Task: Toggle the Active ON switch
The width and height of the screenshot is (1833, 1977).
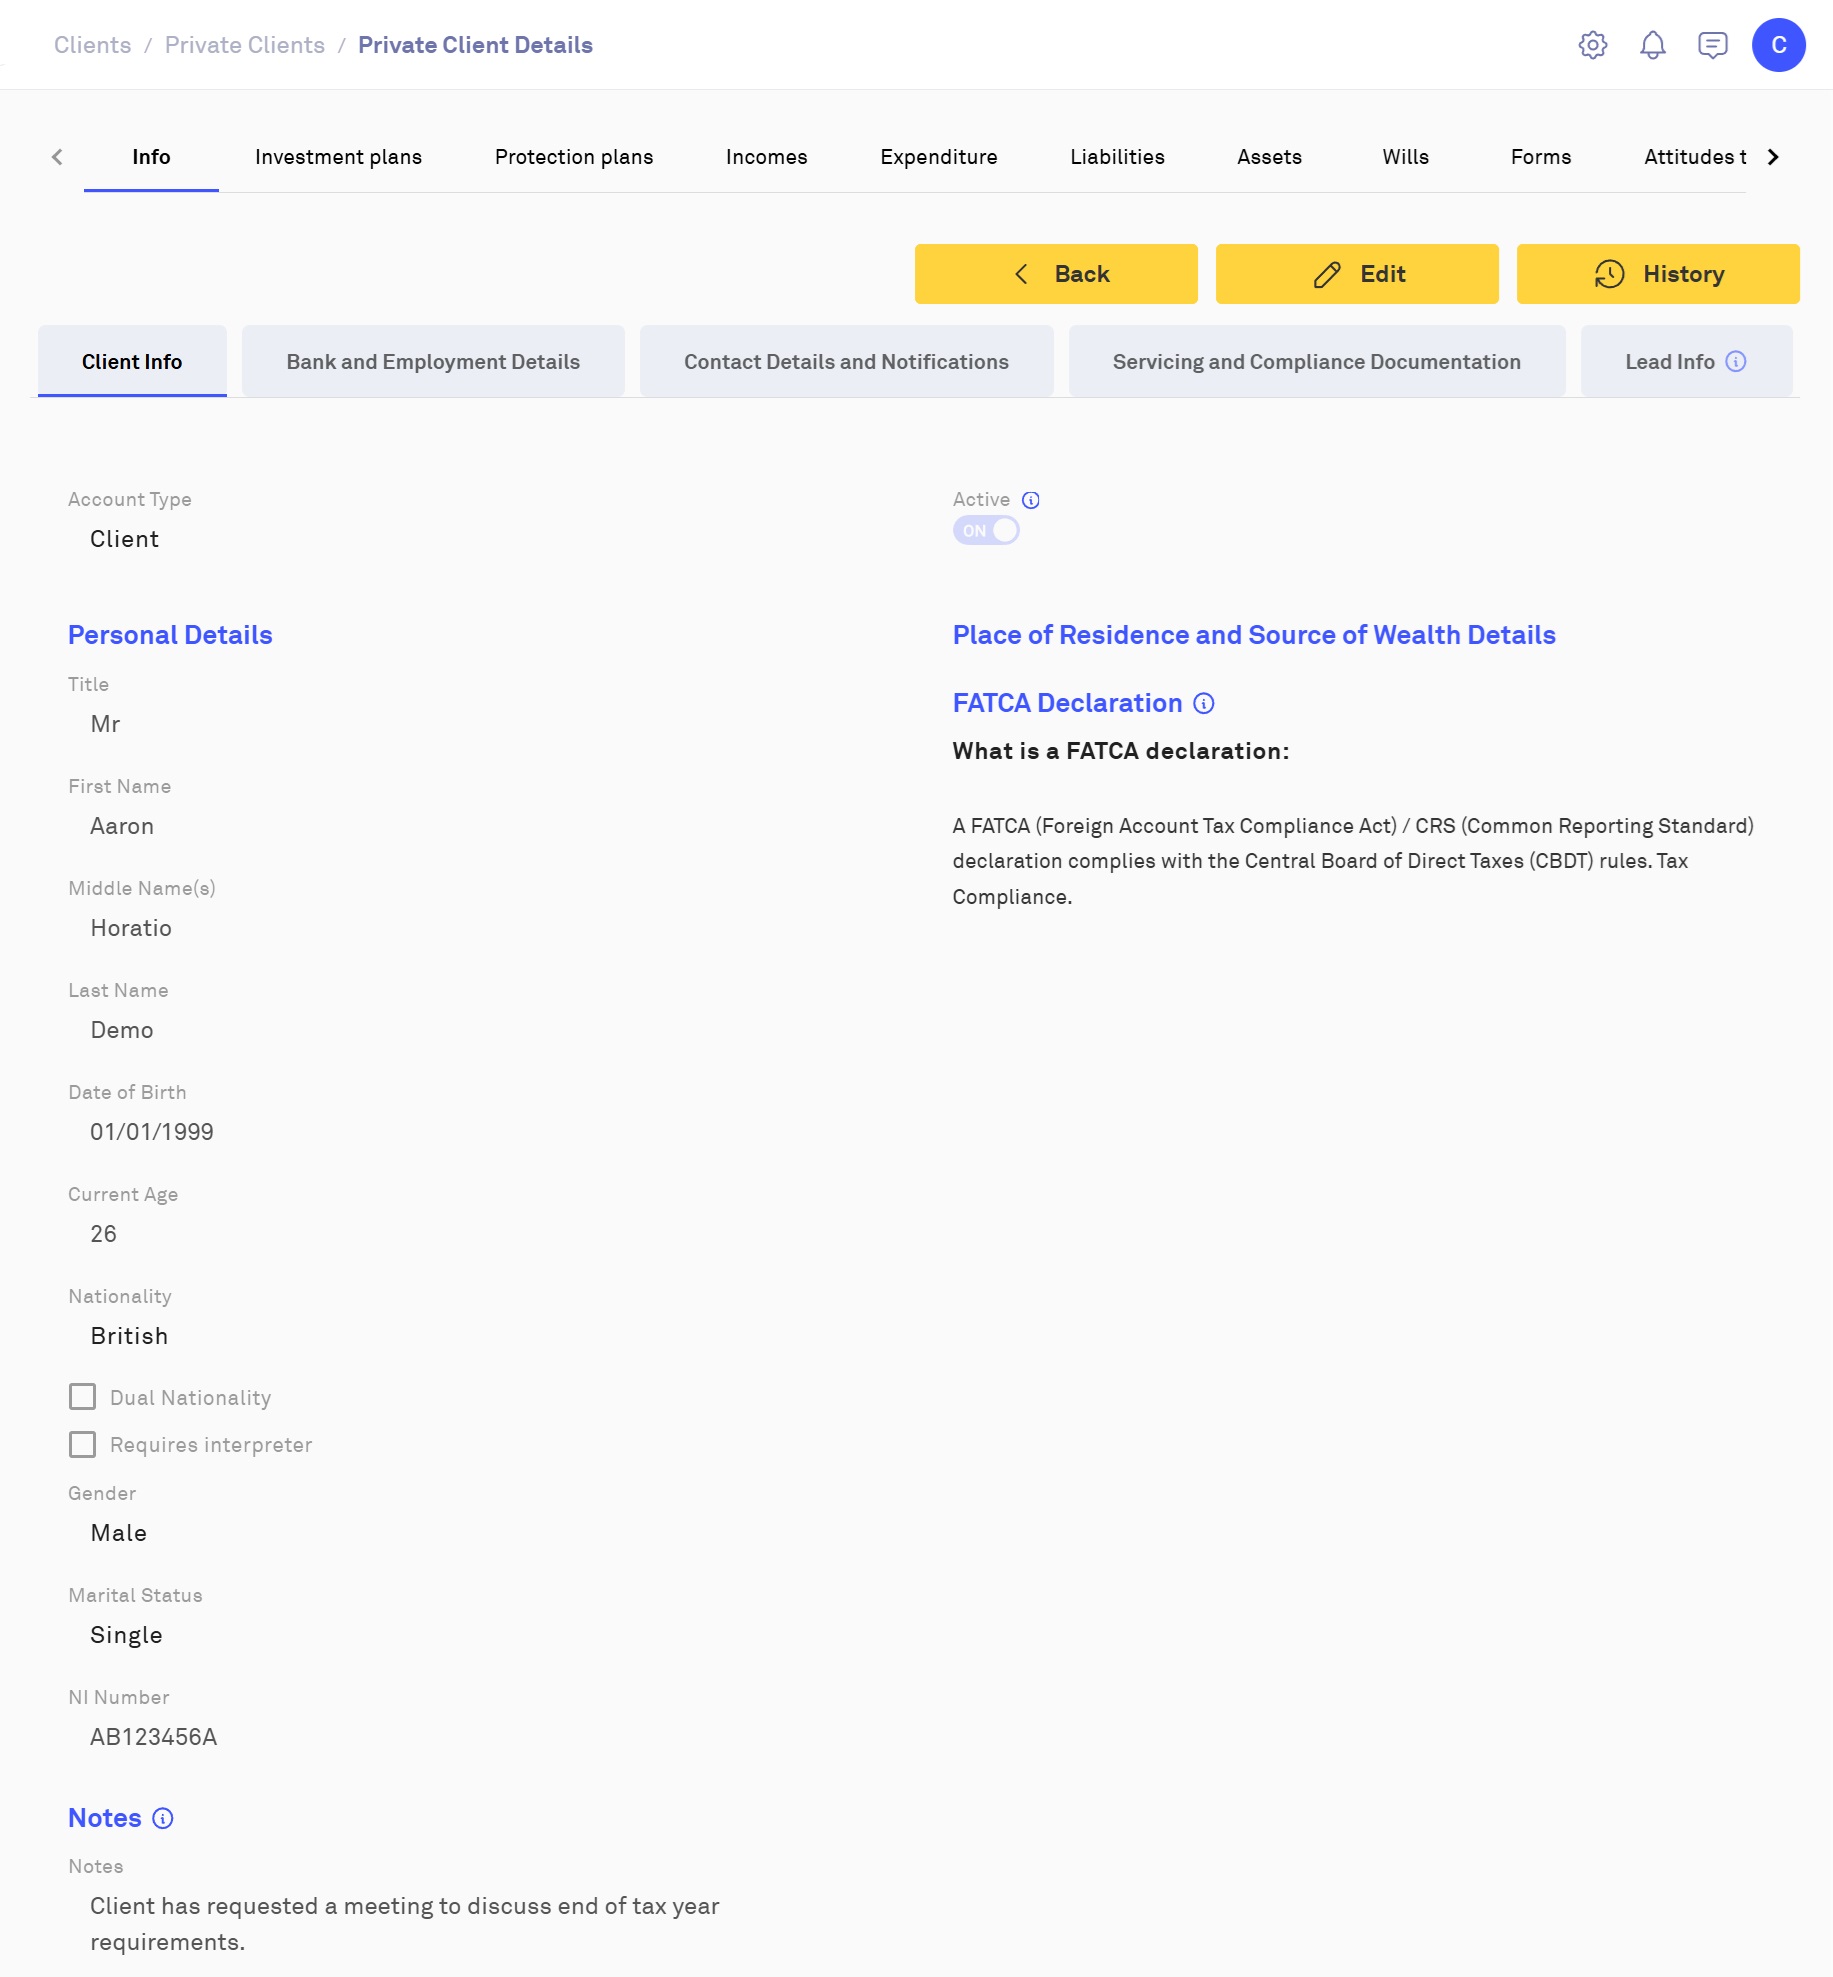Action: click(986, 531)
